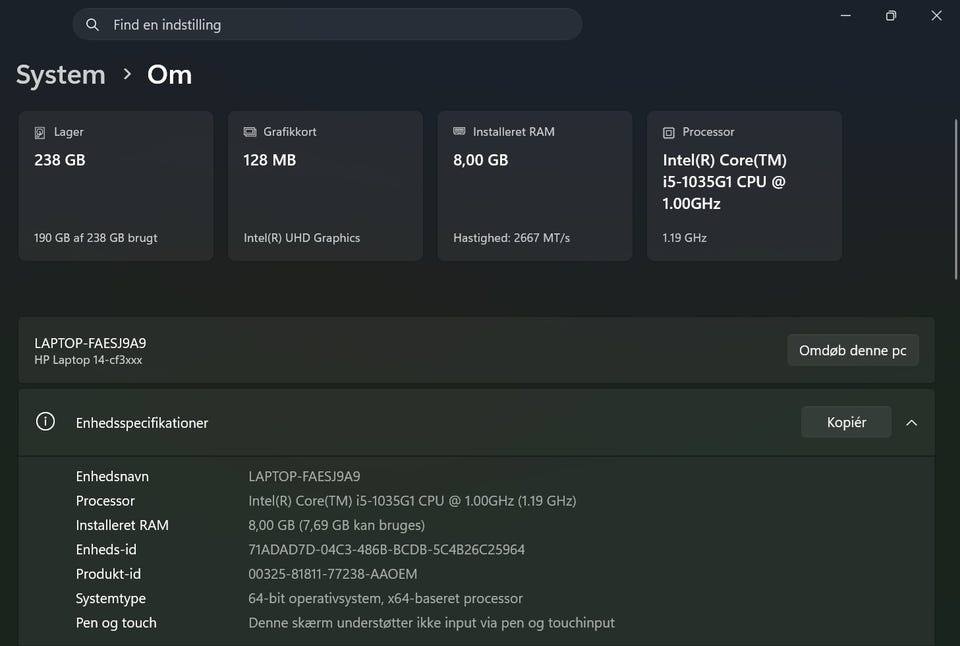Viewport: 960px width, 646px height.
Task: Click the vertical scrollbar on the right
Action: point(953,200)
